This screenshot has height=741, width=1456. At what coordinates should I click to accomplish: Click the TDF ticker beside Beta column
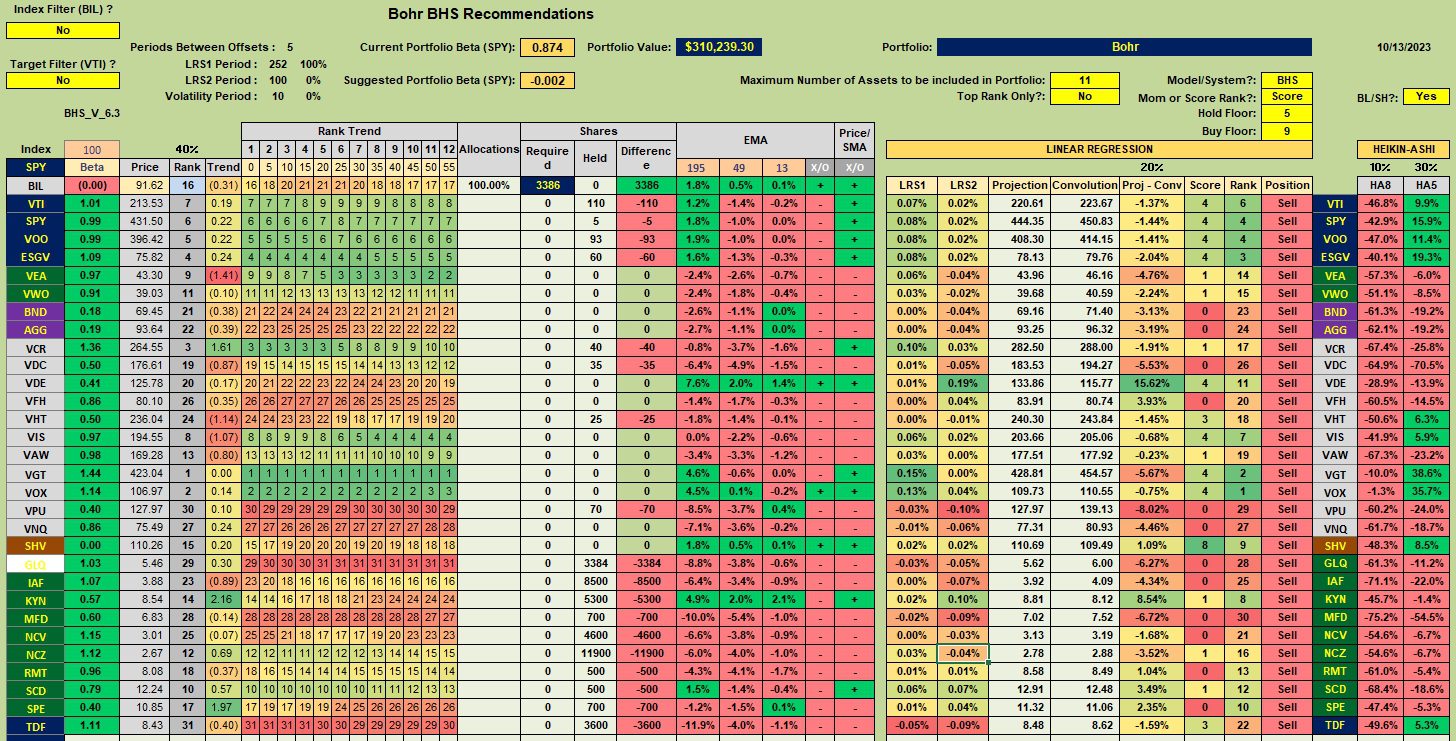(35, 725)
